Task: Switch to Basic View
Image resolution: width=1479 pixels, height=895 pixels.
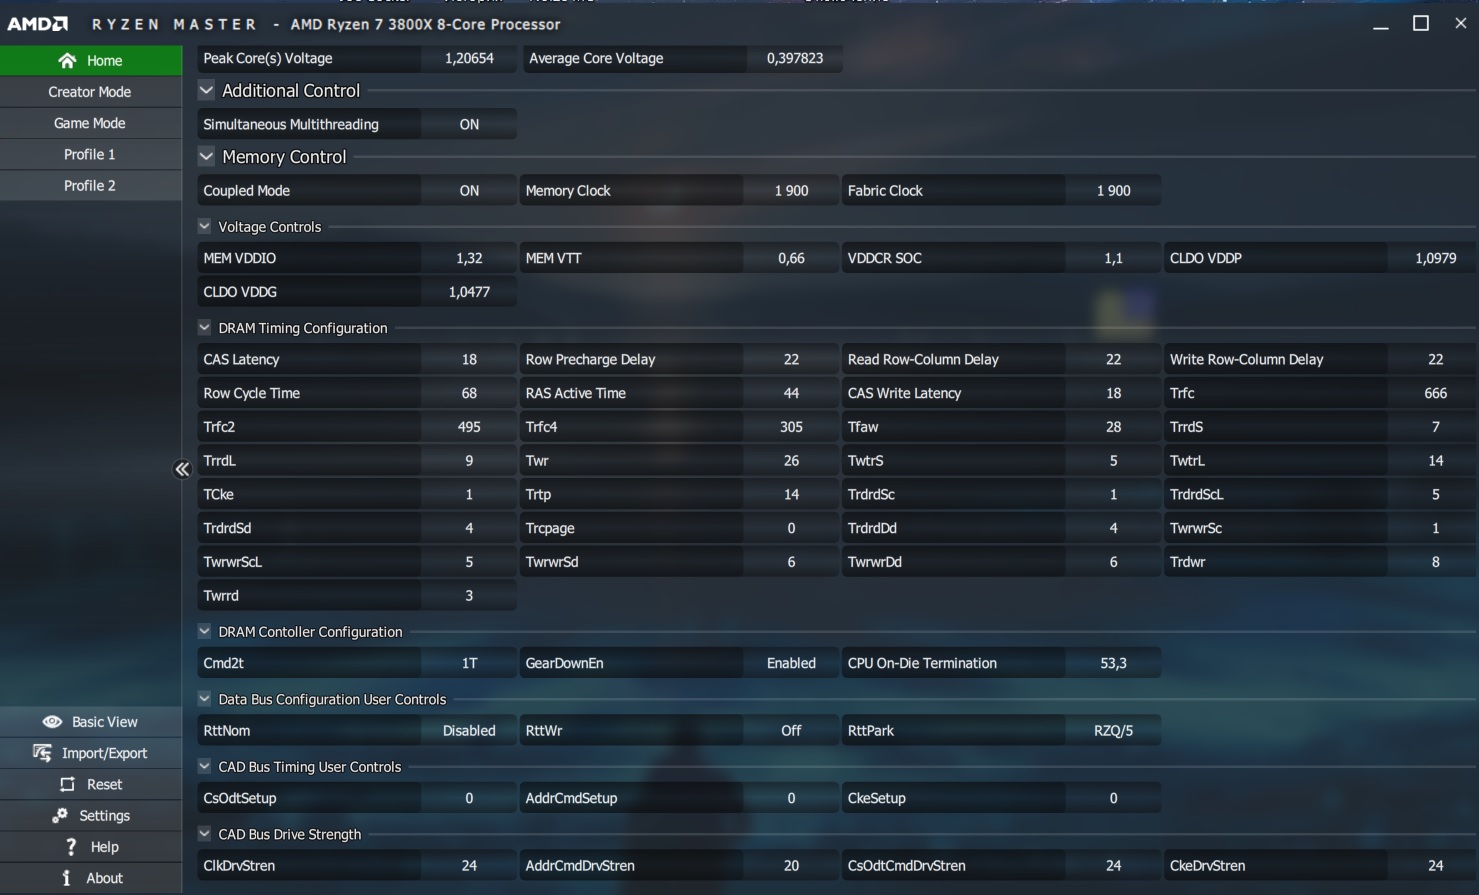Action: [x=91, y=722]
